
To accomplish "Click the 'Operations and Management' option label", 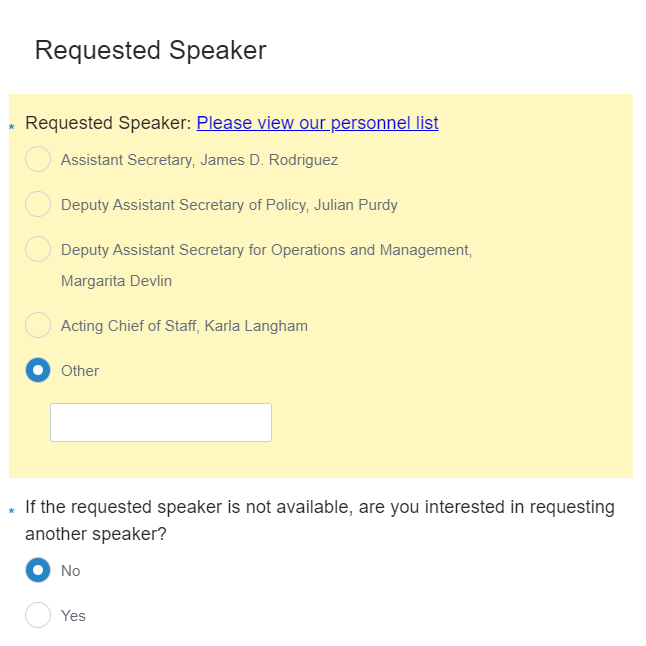I will tap(266, 250).
